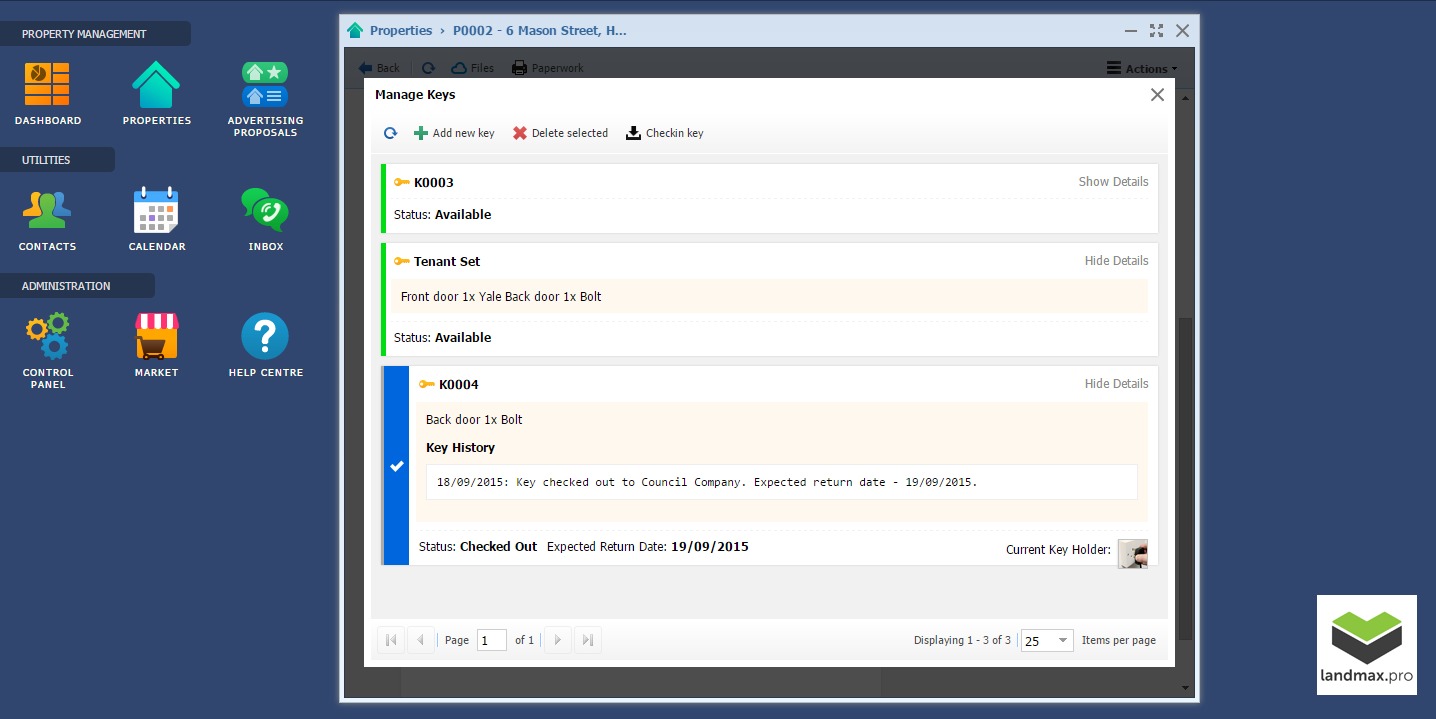1436x719 pixels.
Task: Click Properties in the breadcrumb
Action: click(401, 31)
